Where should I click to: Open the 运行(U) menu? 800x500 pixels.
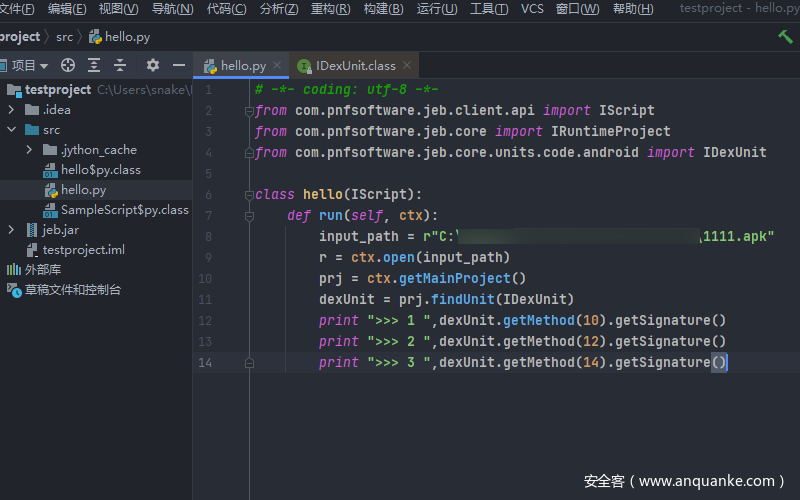(x=437, y=9)
